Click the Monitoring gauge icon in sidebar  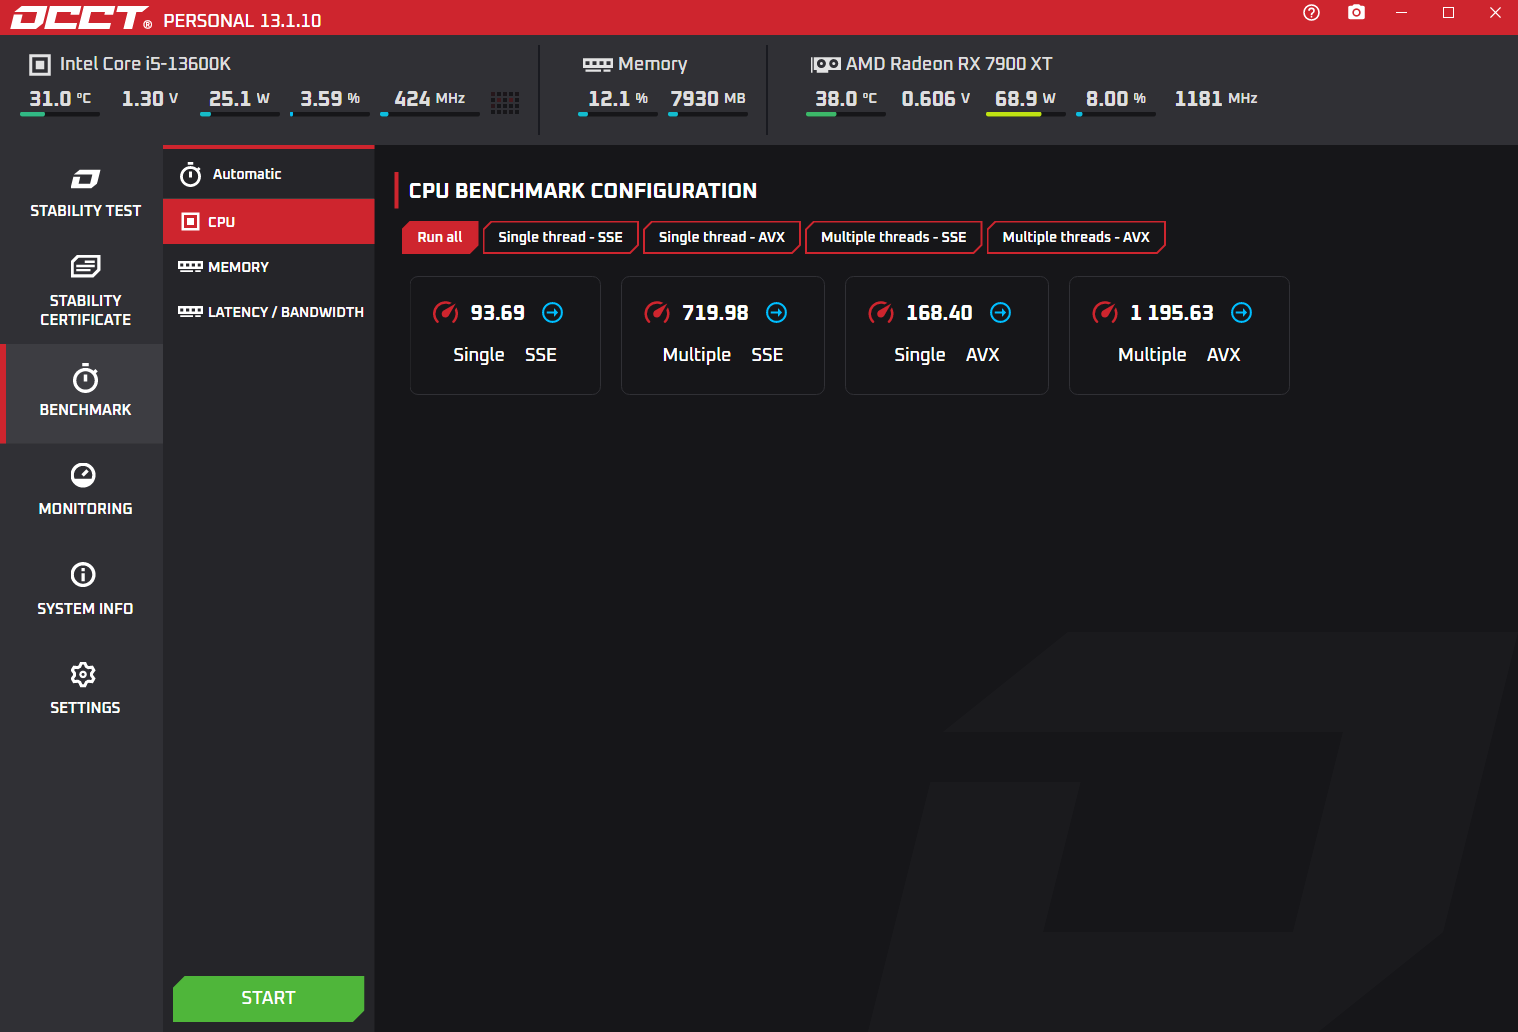(83, 474)
